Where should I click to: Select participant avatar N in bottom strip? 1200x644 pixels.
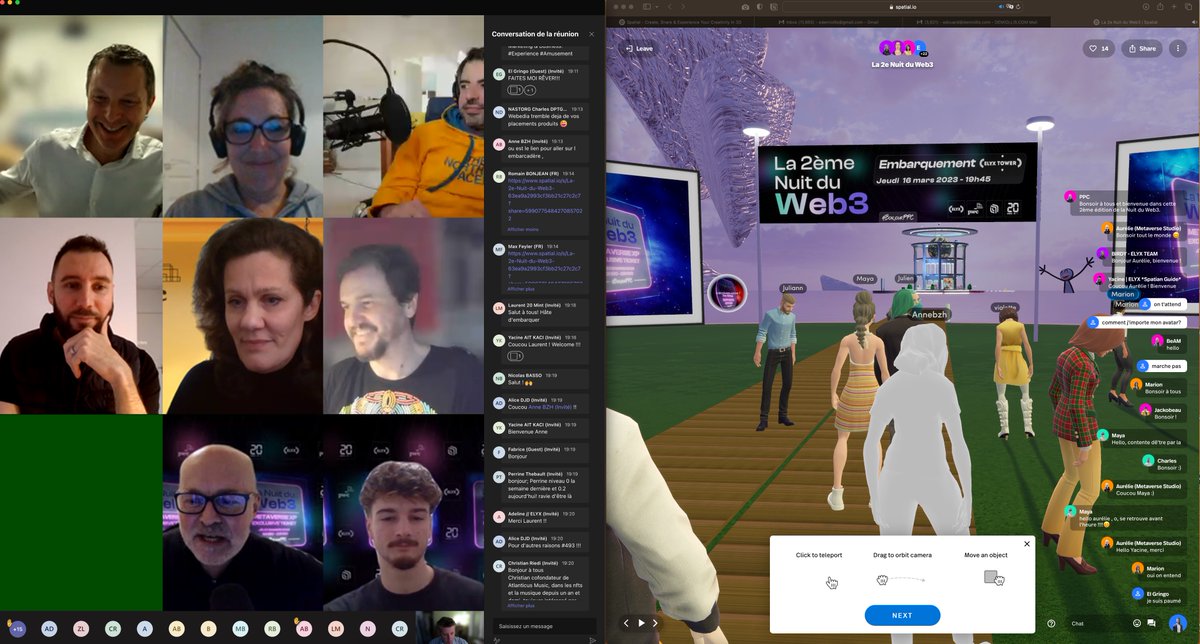click(x=368, y=629)
